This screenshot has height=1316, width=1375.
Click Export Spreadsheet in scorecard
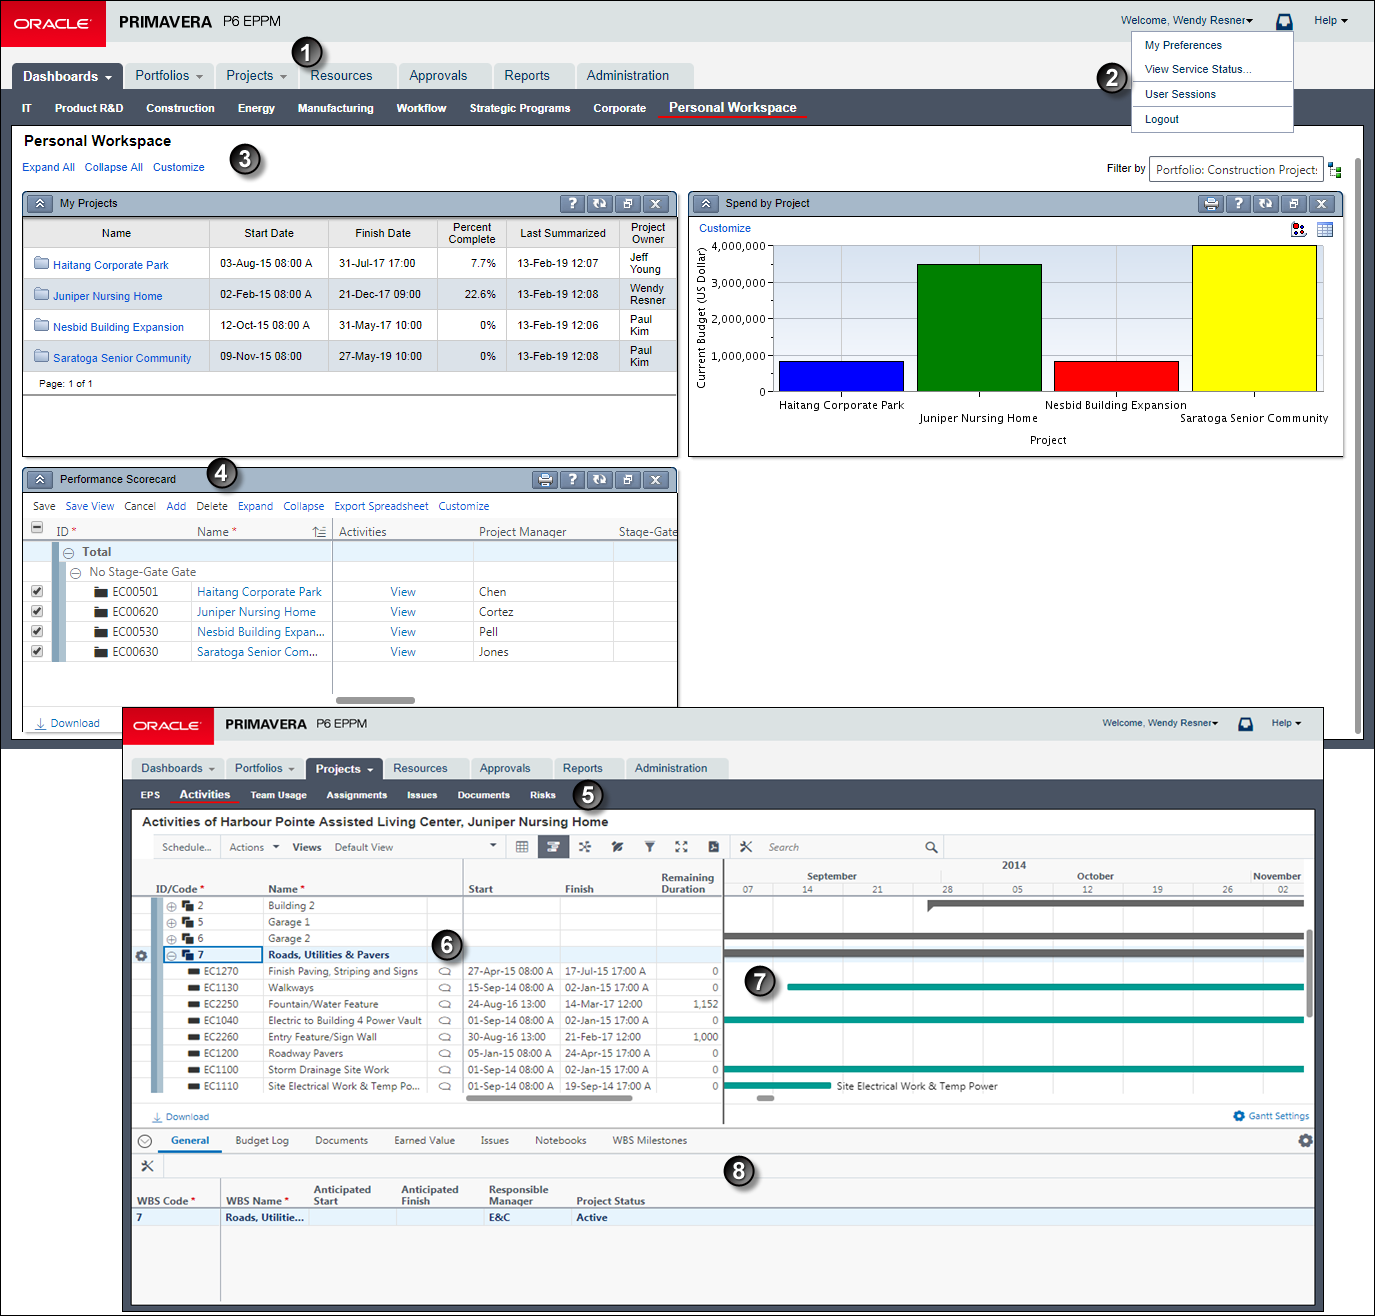click(x=381, y=506)
